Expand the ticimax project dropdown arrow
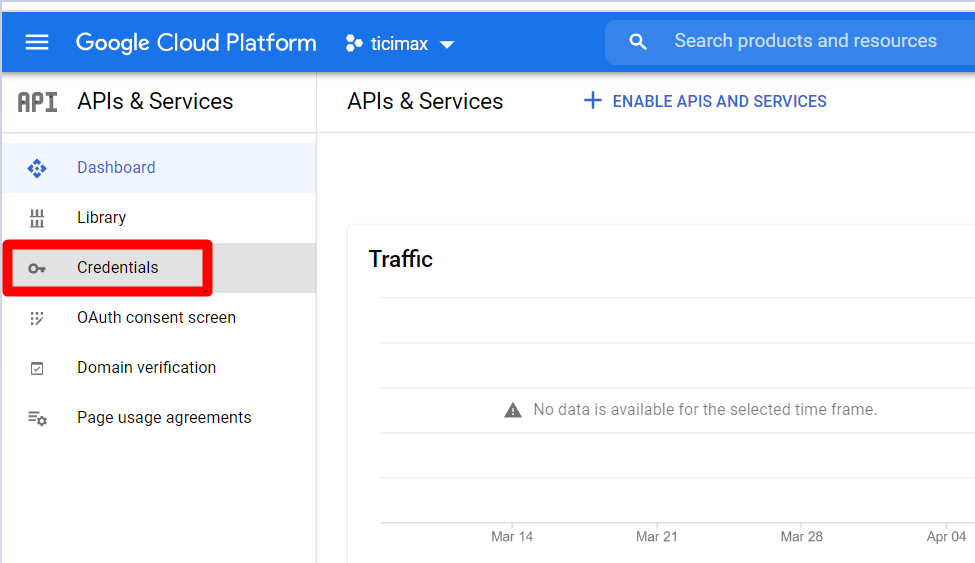Viewport: 975px width, 563px height. coord(446,44)
